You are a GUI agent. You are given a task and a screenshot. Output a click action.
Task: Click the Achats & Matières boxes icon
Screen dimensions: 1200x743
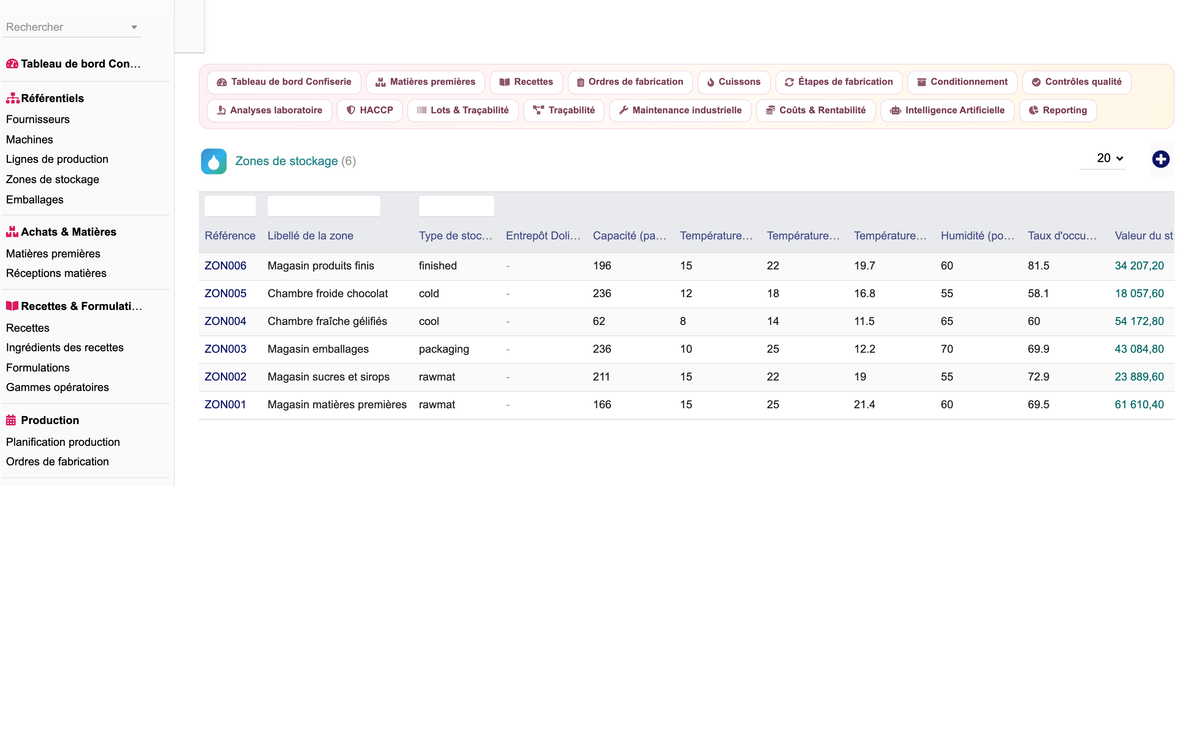(12, 231)
